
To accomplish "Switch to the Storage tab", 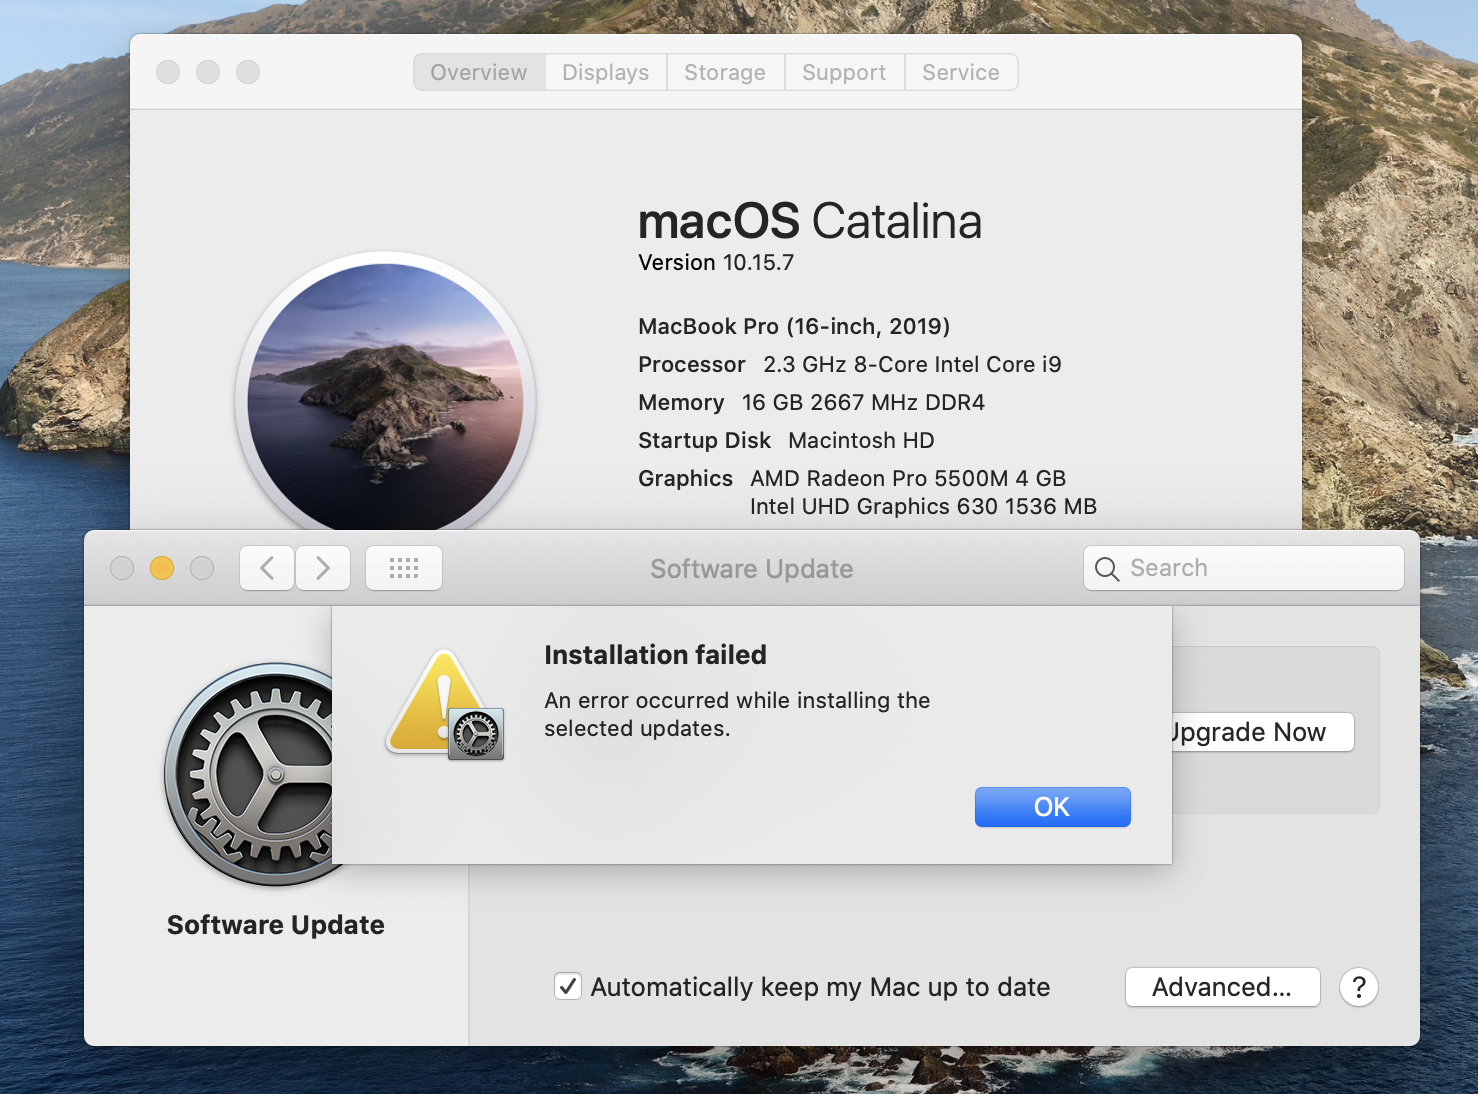I will pyautogui.click(x=725, y=72).
